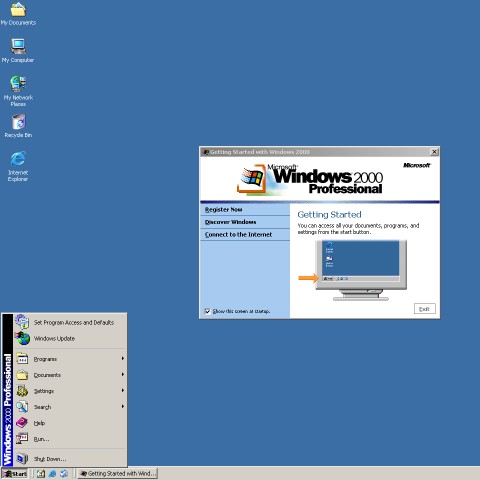Expand the Search submenu arrow
480x480 pixels.
123,407
